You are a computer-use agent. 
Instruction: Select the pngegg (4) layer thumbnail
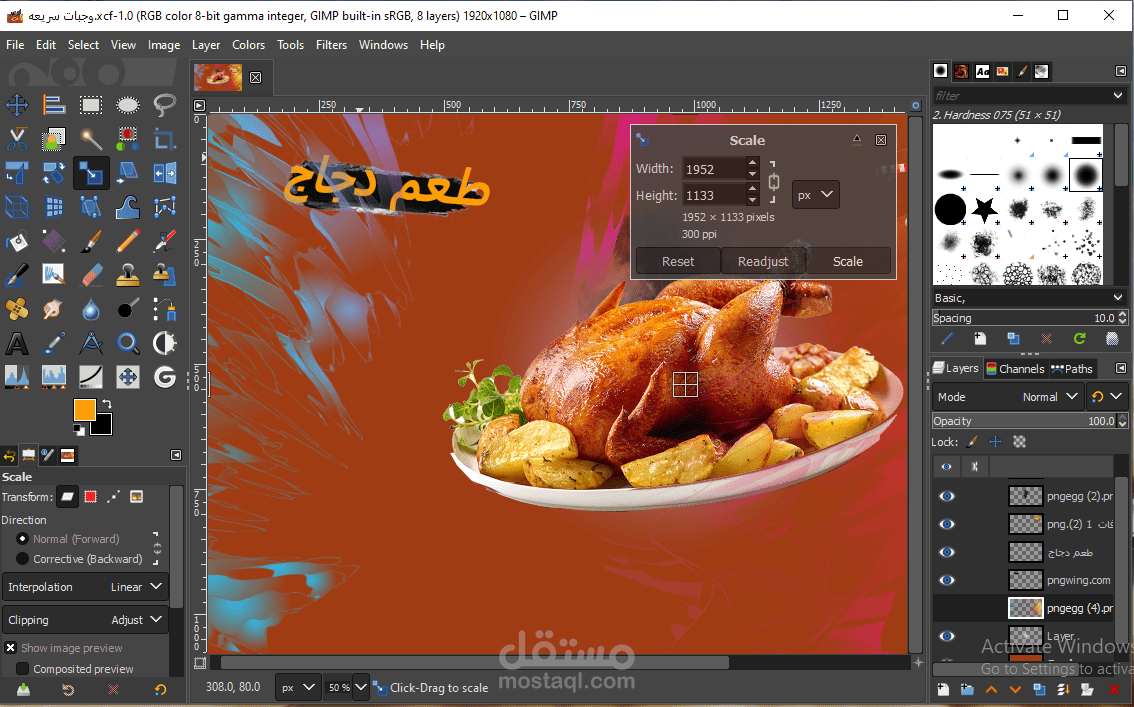(1026, 608)
